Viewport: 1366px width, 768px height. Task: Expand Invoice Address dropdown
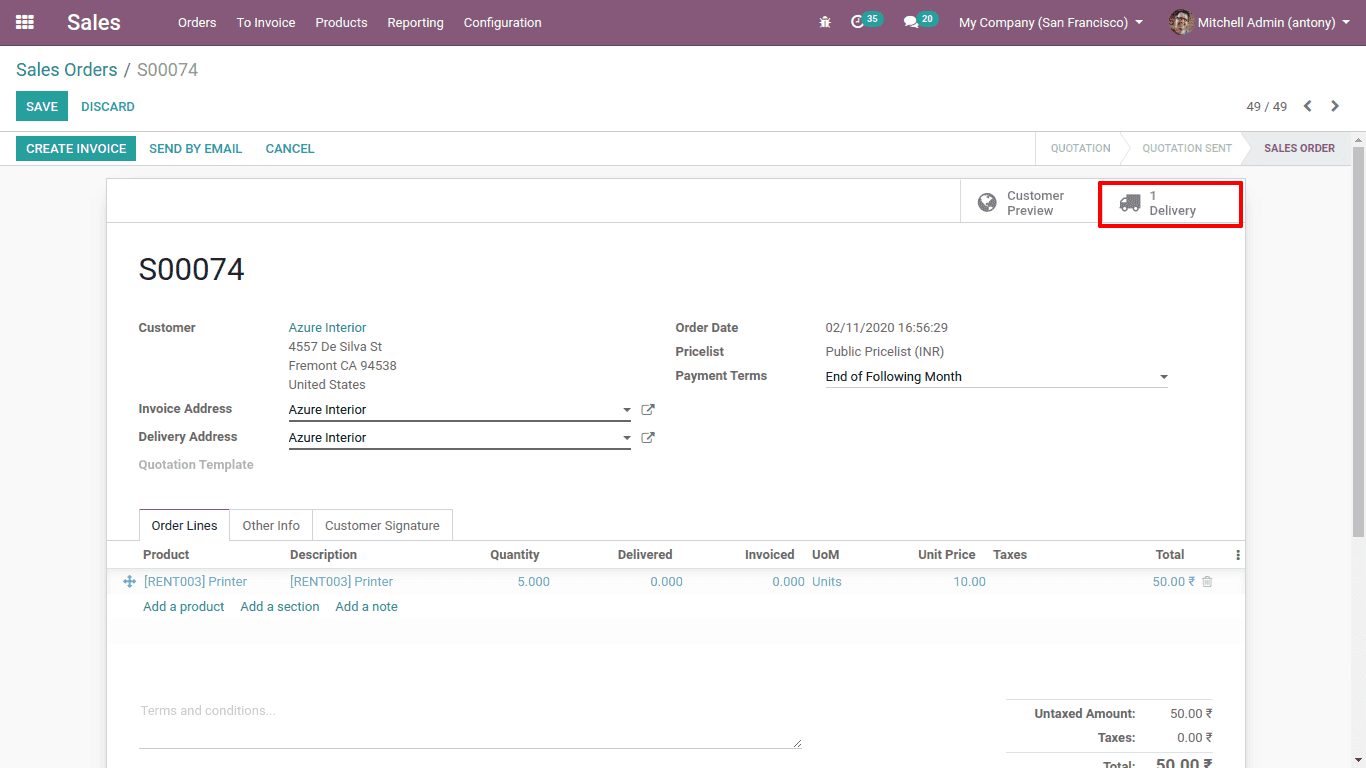click(x=627, y=410)
